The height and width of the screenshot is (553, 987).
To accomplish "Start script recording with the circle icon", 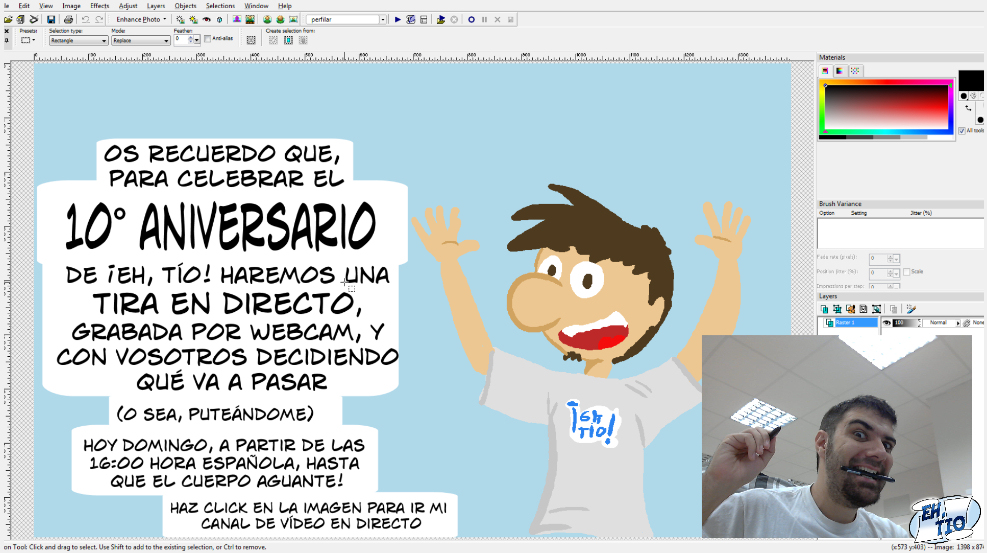I will pyautogui.click(x=471, y=19).
